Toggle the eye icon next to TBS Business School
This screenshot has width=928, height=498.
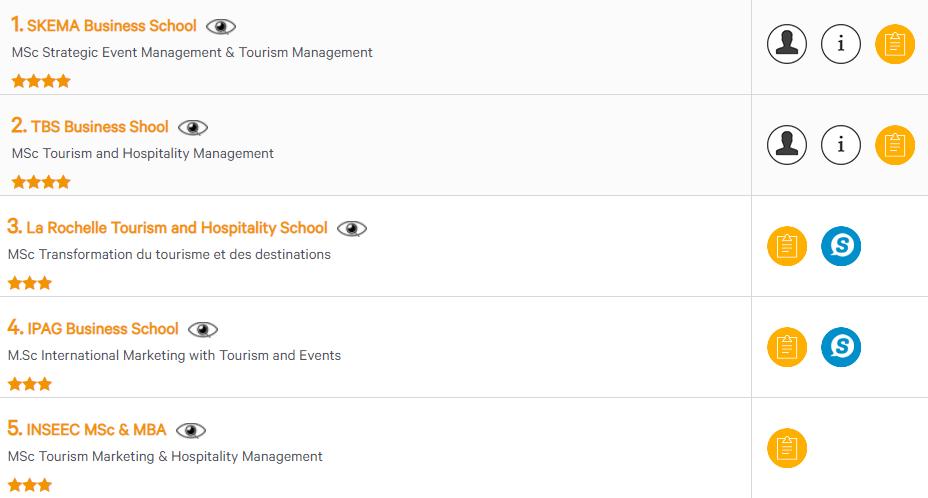(193, 128)
